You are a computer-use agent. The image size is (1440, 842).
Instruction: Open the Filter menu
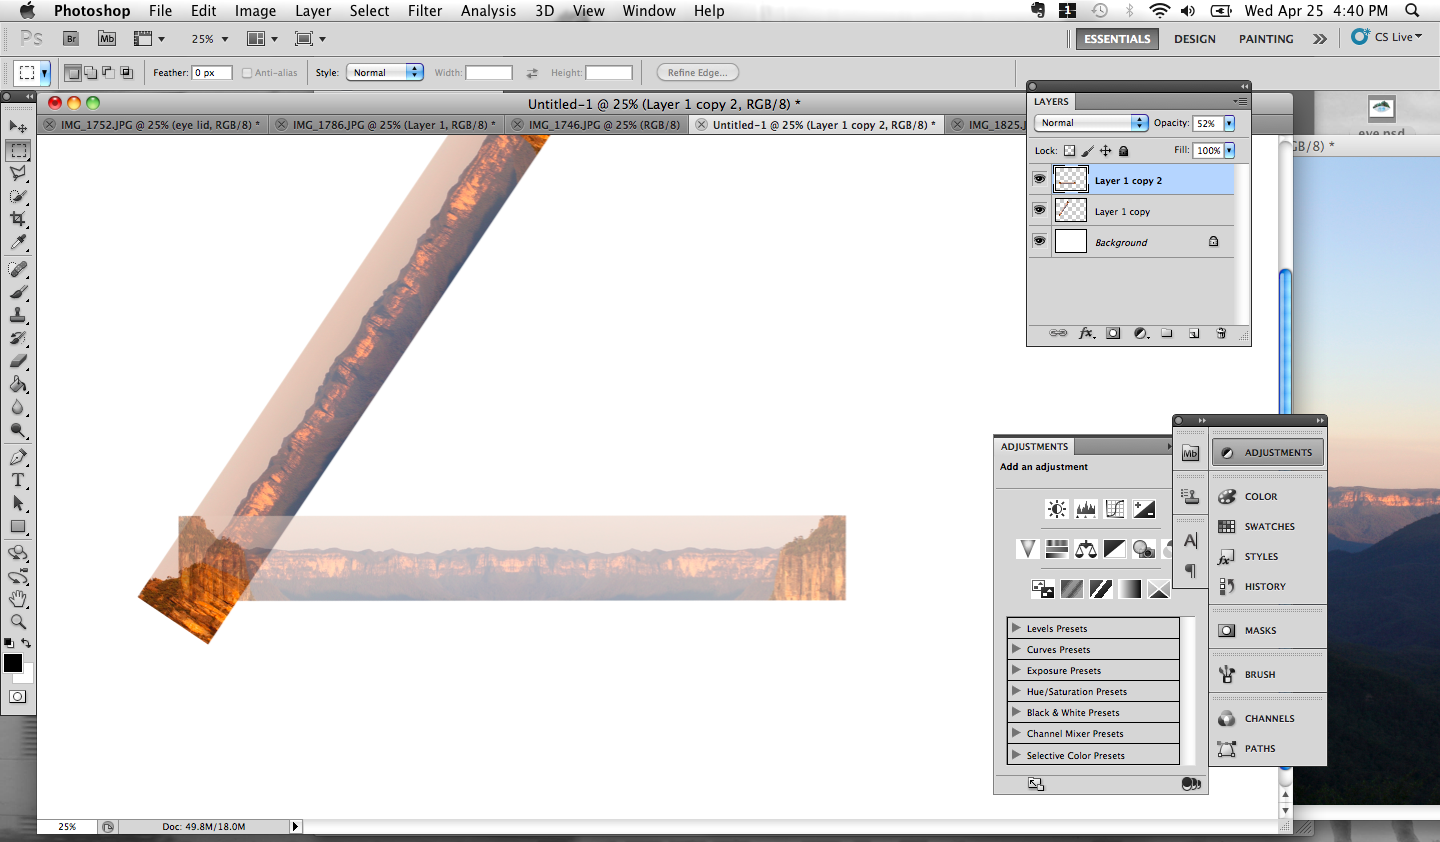point(425,11)
